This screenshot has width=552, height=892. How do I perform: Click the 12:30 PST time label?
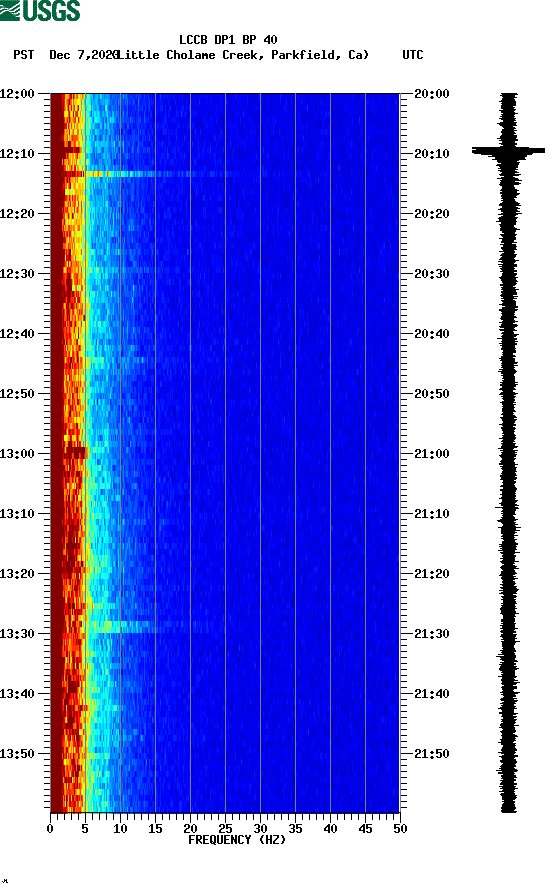tap(17, 274)
